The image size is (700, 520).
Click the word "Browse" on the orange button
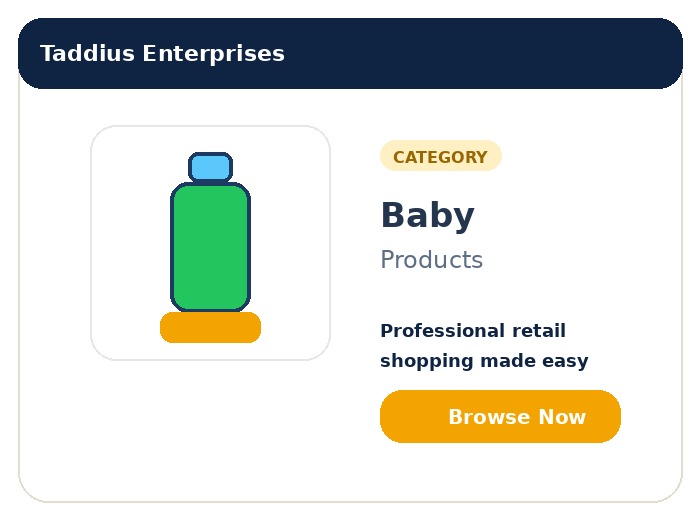click(489, 417)
